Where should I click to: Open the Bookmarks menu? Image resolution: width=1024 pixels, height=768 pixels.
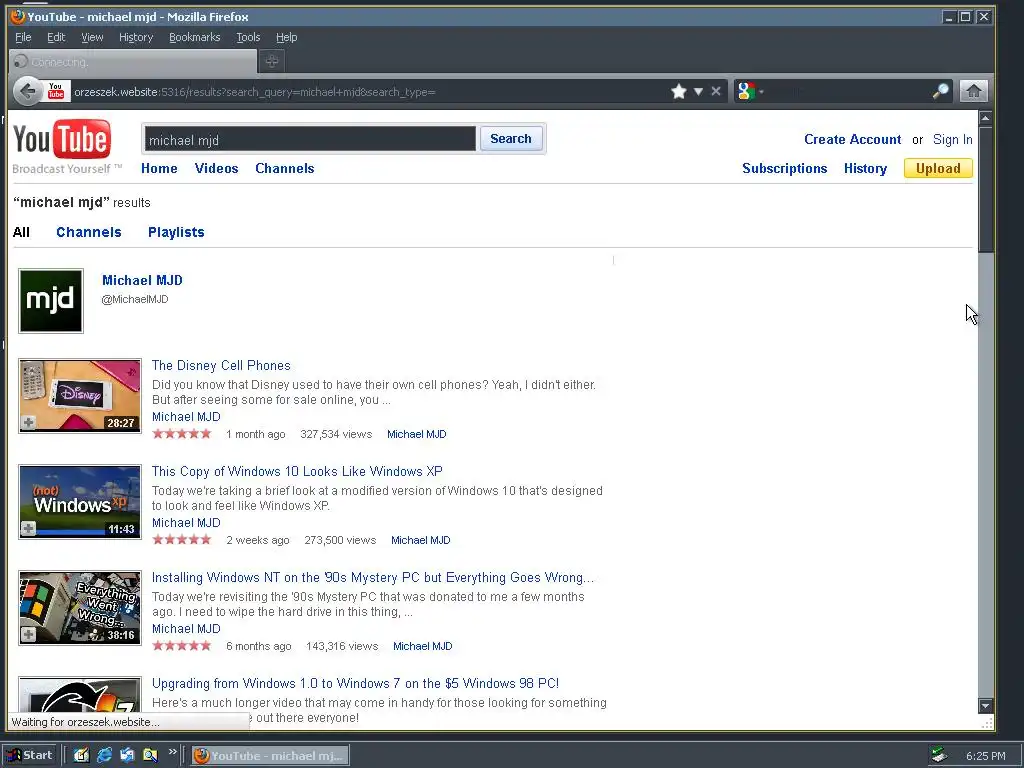pyautogui.click(x=195, y=37)
